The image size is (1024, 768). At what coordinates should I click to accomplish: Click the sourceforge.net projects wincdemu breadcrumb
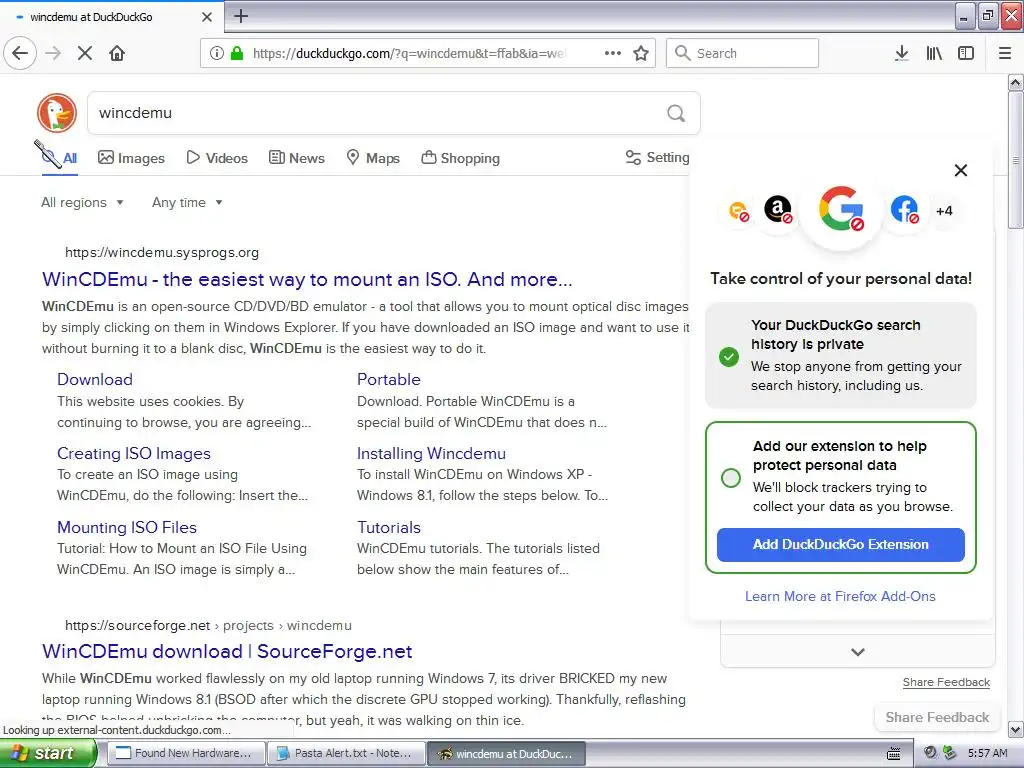pos(208,626)
